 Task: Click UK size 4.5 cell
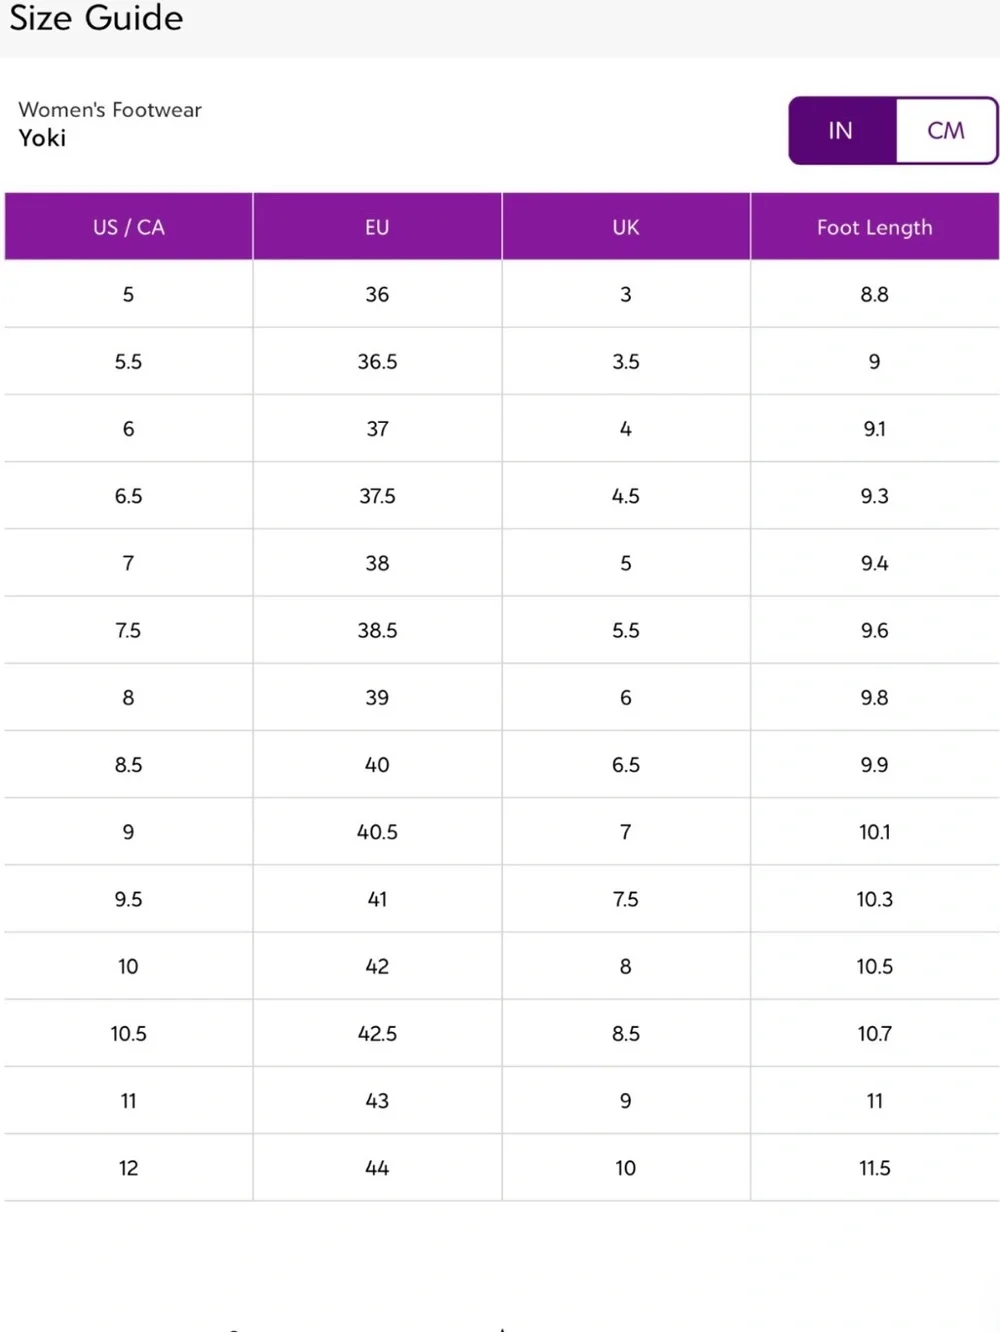626,496
